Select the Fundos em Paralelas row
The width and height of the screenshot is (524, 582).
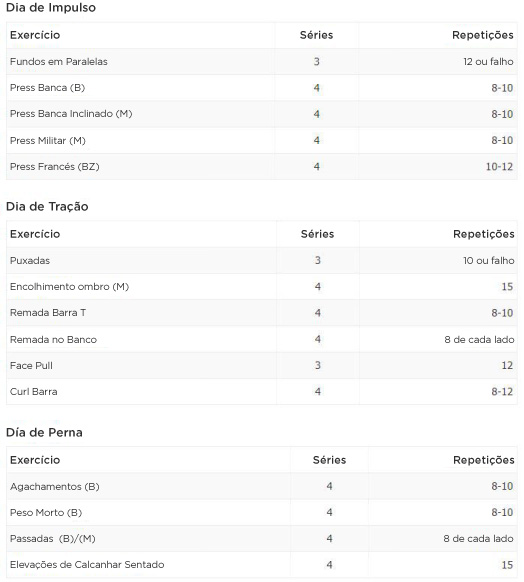coord(262,62)
